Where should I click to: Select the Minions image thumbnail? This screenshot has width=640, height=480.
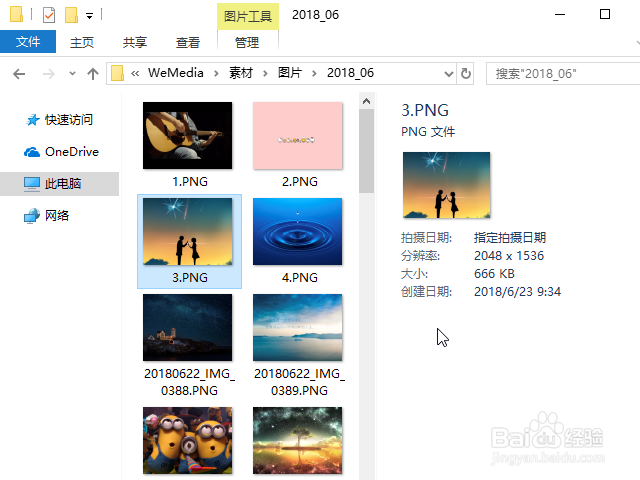[x=187, y=440]
